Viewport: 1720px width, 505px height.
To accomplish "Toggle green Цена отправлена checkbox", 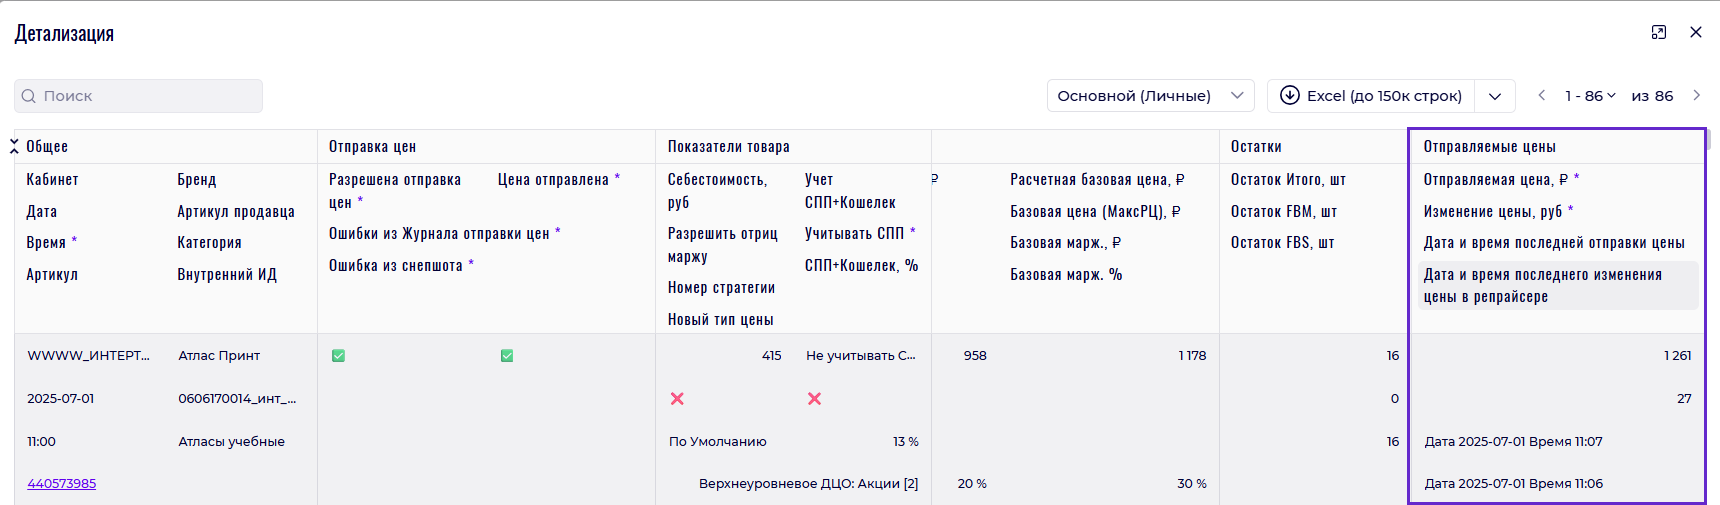I will point(507,356).
